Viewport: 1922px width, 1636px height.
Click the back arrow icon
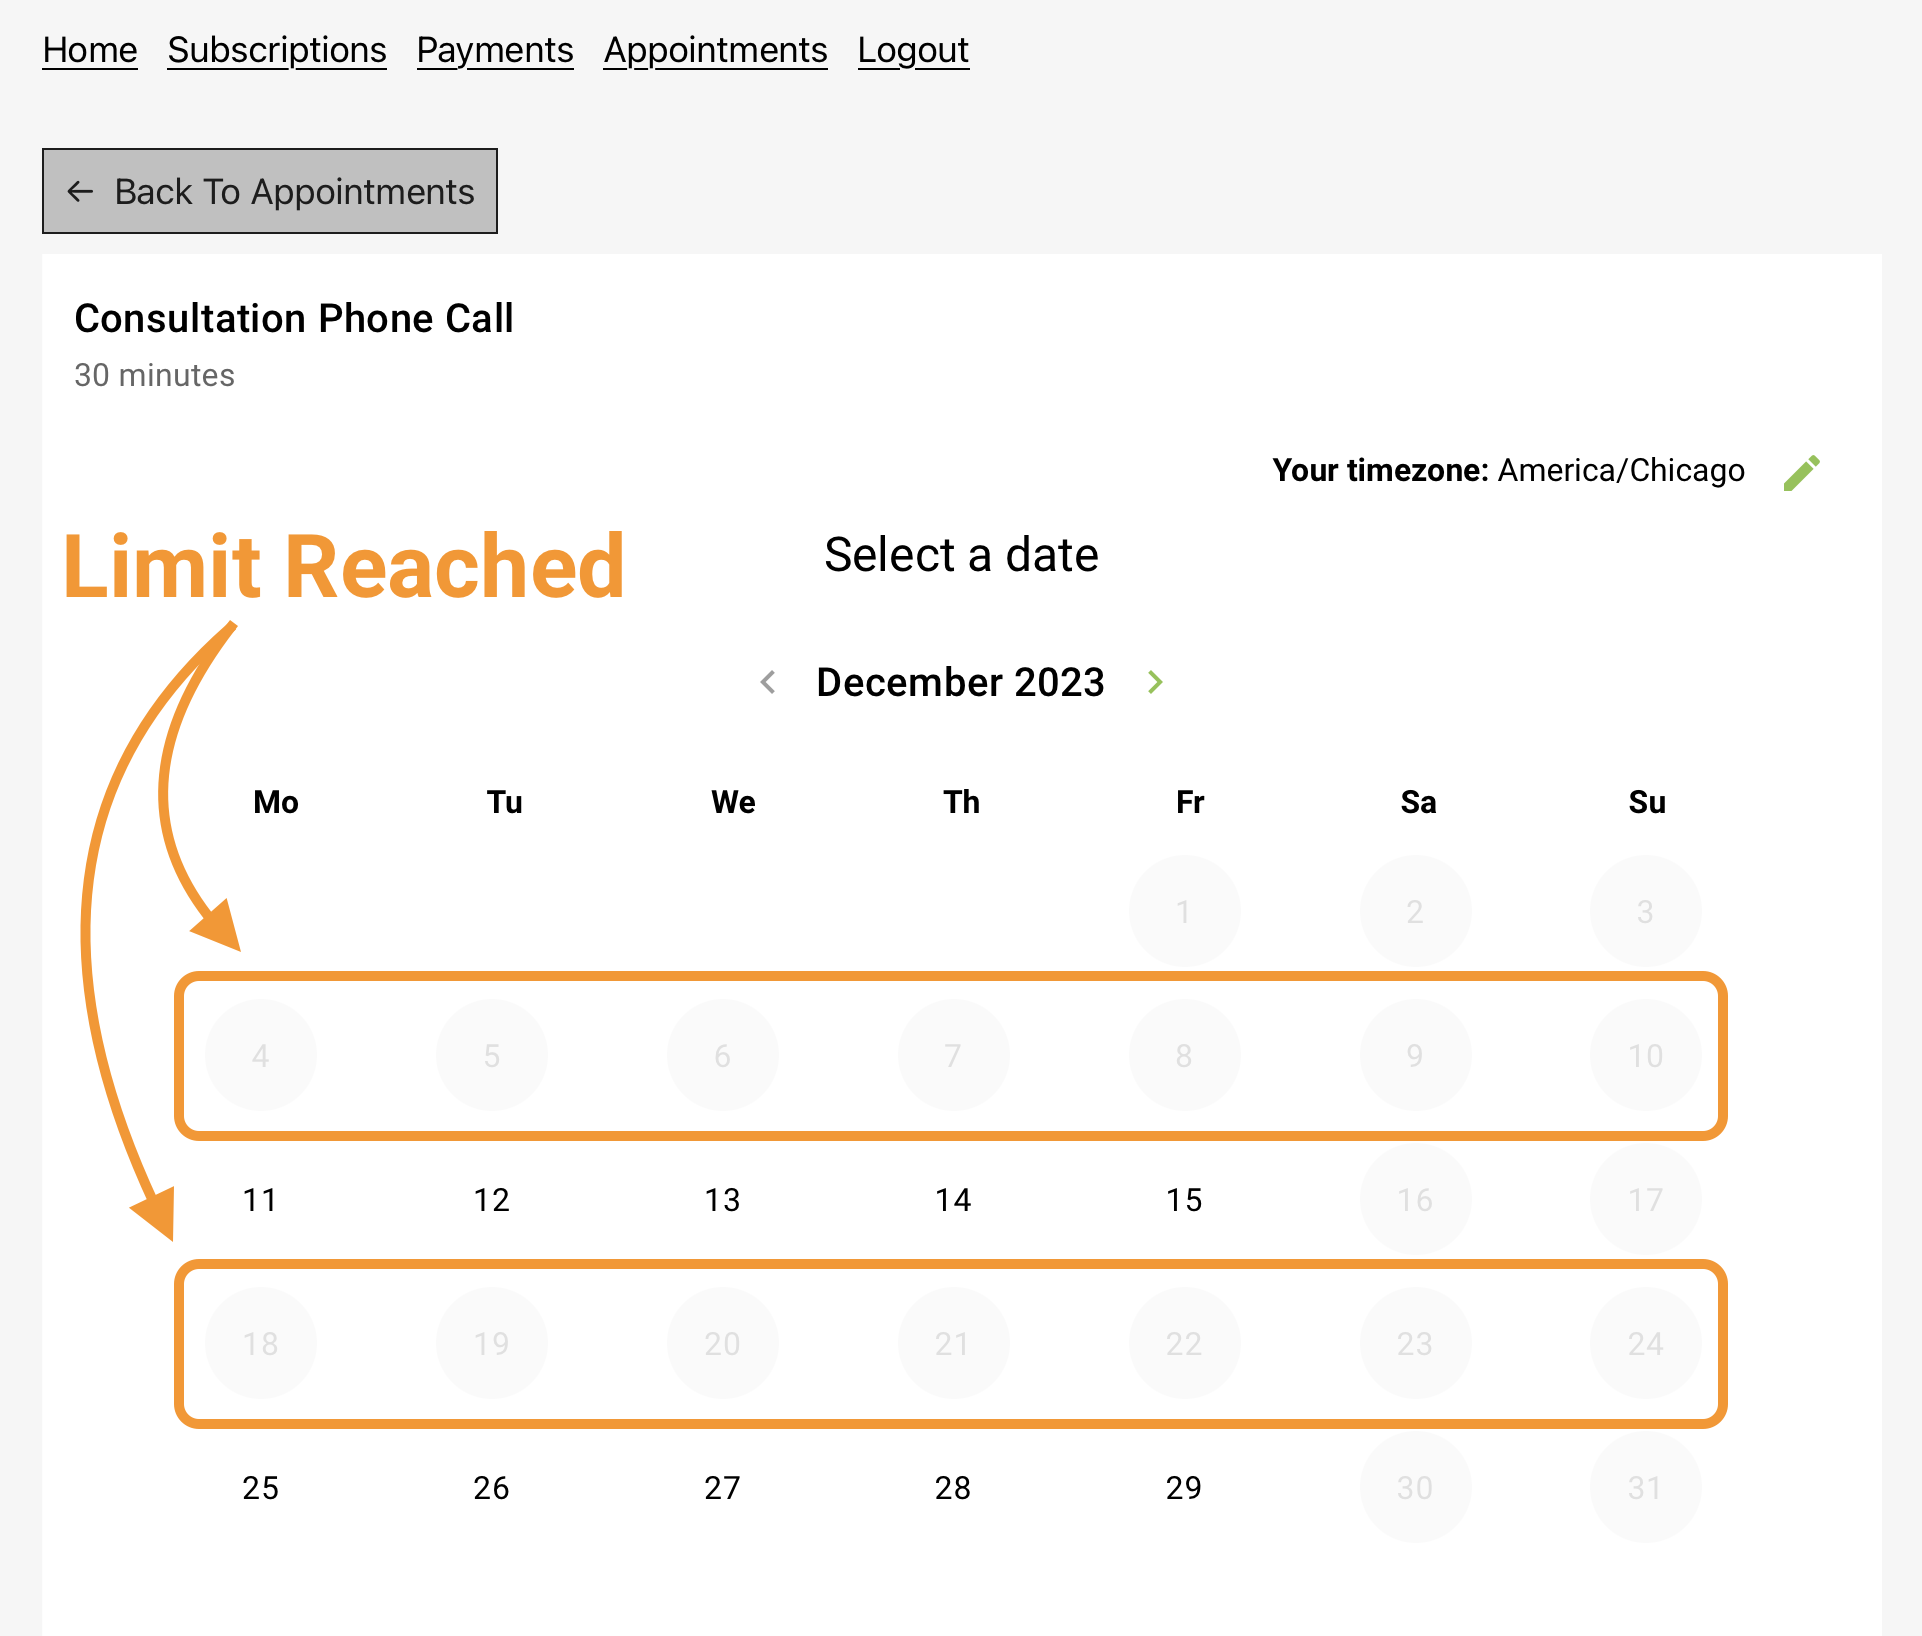pos(81,191)
